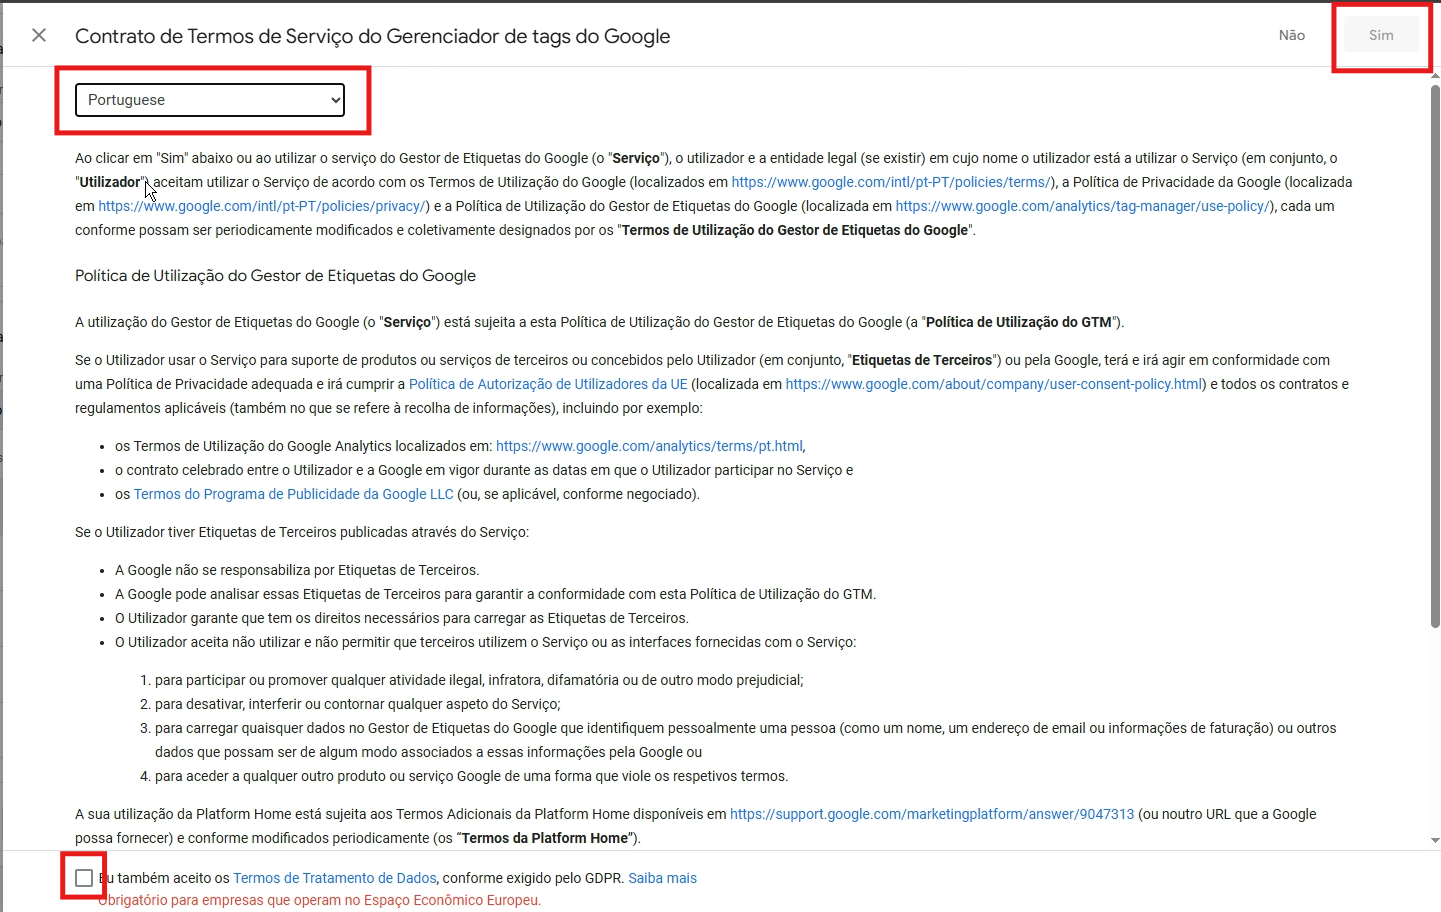Click the bold text 'Etiquetas de Terceiros'
Viewport: 1441px width, 912px height.
point(922,360)
